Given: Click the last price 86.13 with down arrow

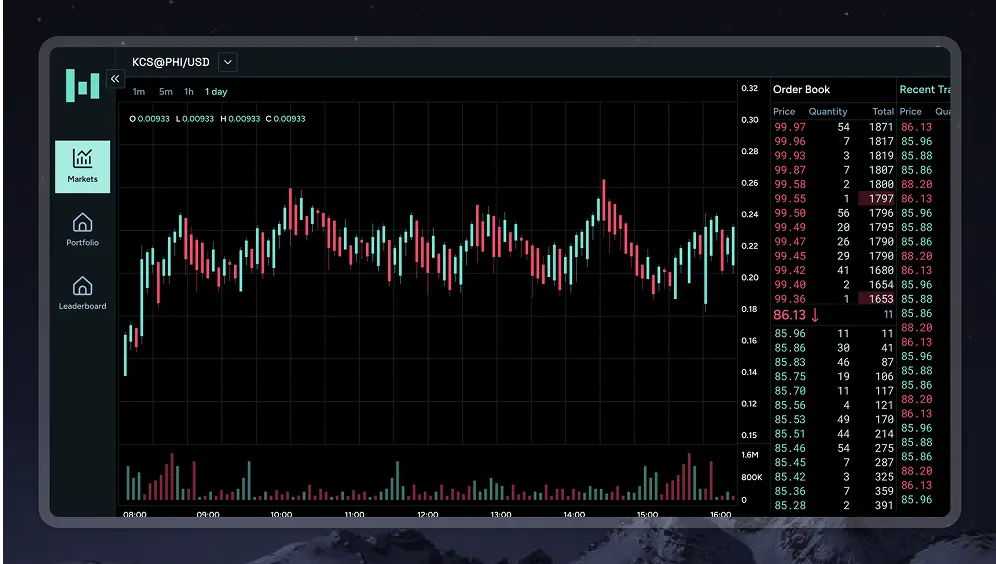Looking at the screenshot, I should tap(796, 315).
